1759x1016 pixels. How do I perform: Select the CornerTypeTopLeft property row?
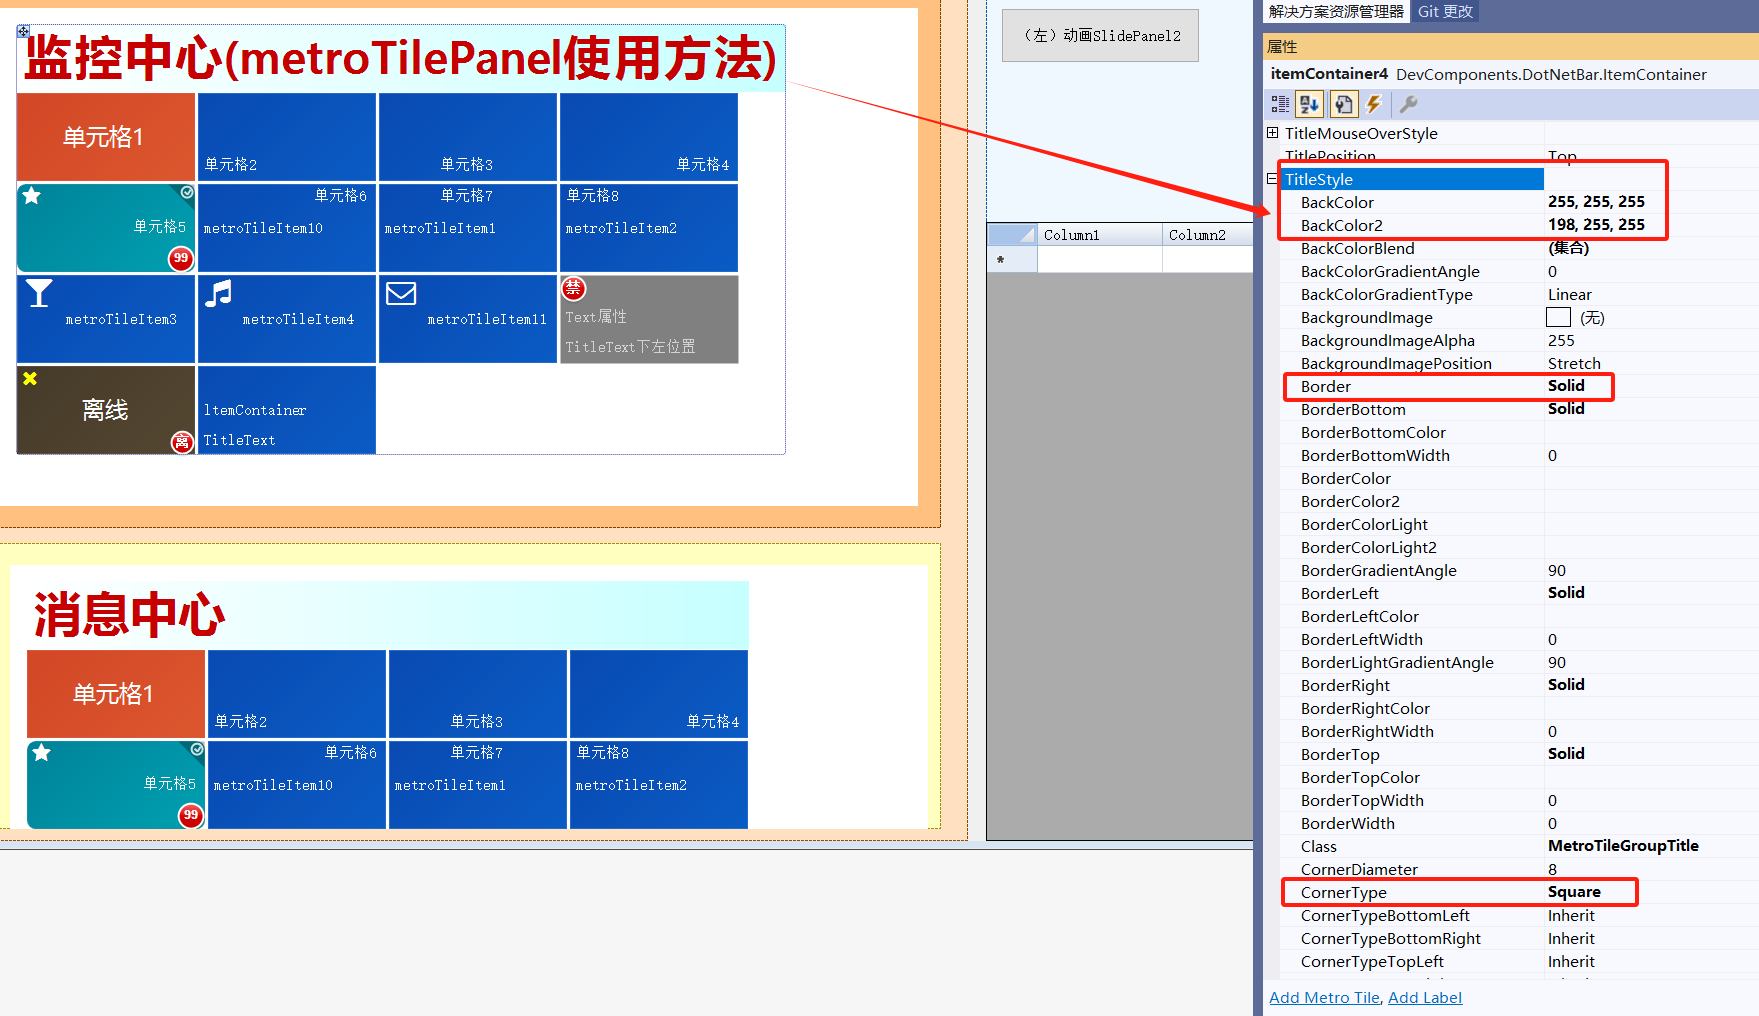click(1520, 962)
